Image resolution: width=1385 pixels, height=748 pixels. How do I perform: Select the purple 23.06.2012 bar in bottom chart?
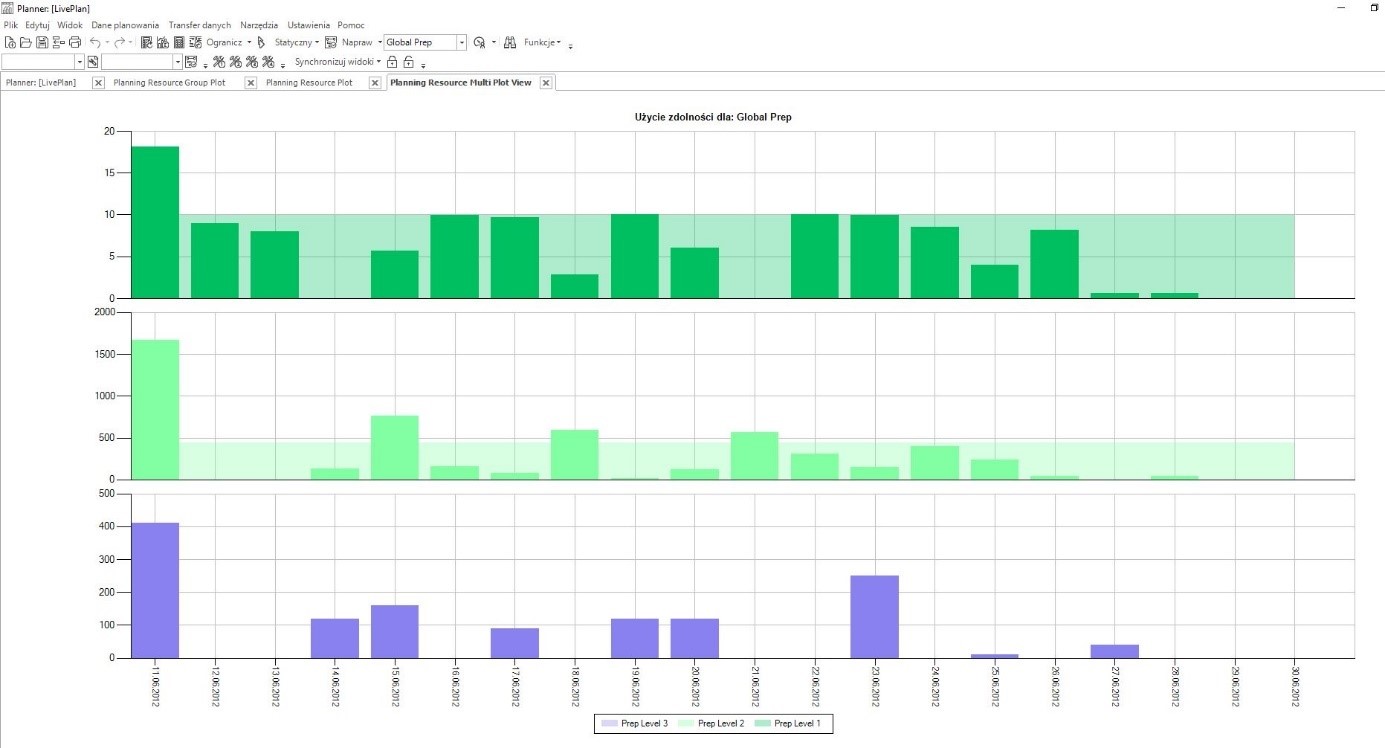pos(875,616)
